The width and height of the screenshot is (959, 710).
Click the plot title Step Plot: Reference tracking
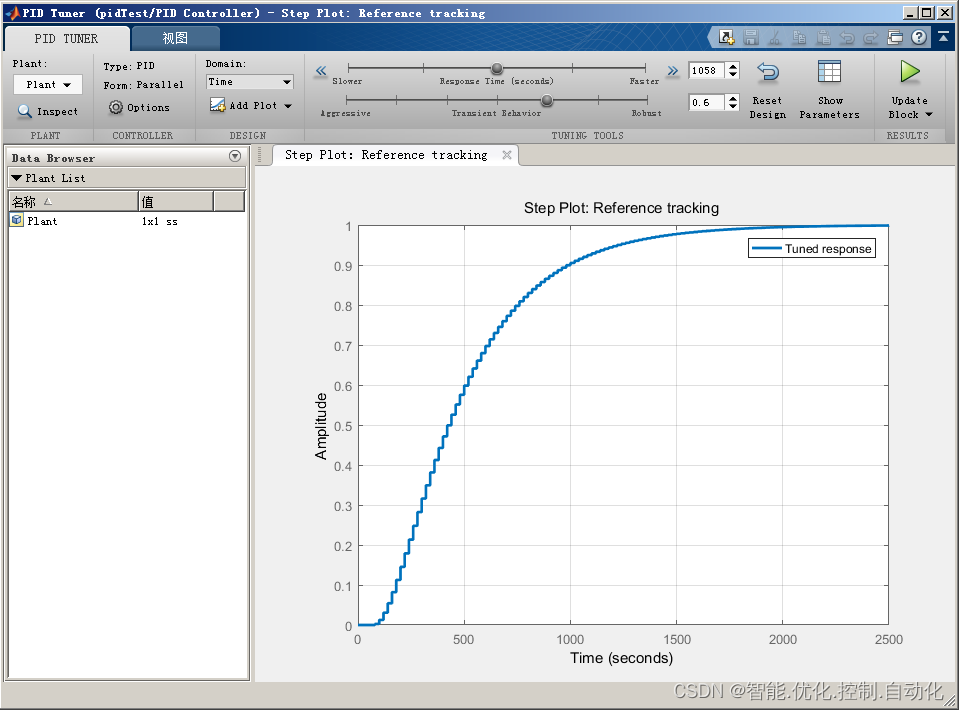(621, 208)
